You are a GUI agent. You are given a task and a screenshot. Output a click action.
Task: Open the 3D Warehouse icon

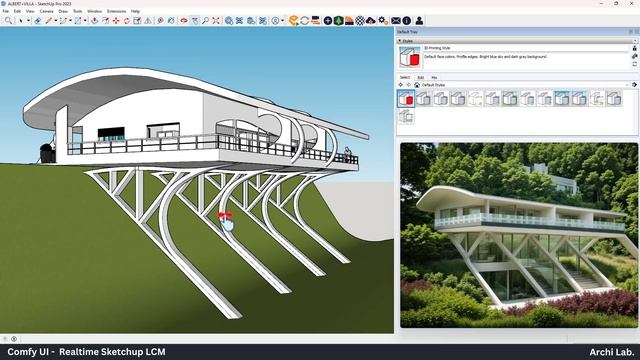point(229,20)
